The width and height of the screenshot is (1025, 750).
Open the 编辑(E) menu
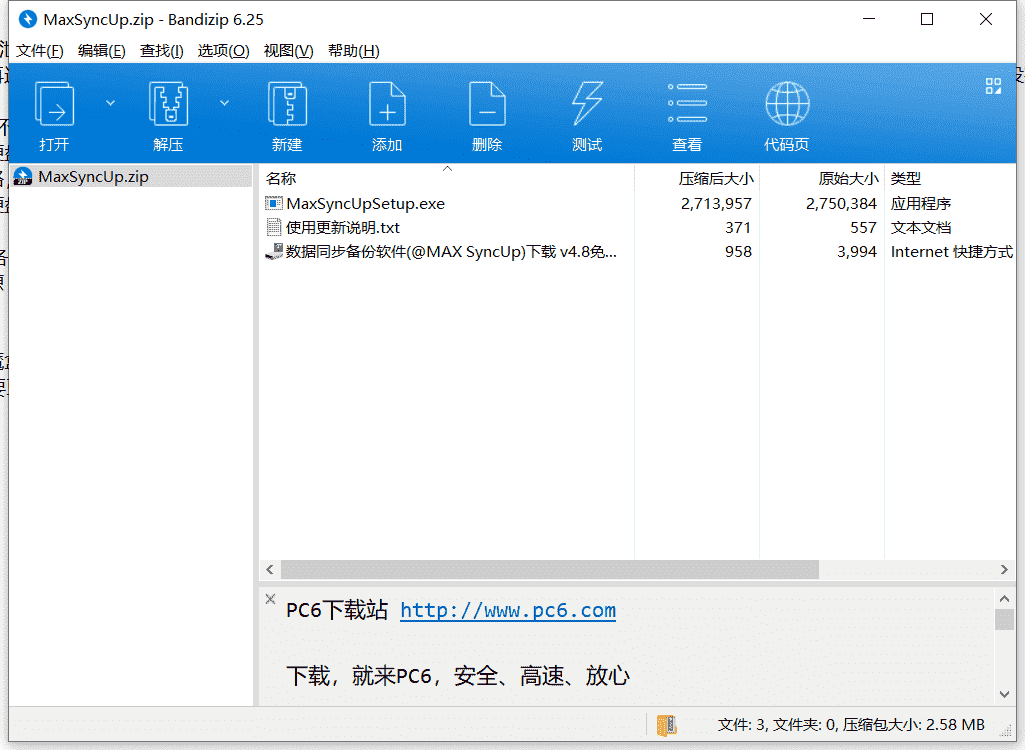101,51
